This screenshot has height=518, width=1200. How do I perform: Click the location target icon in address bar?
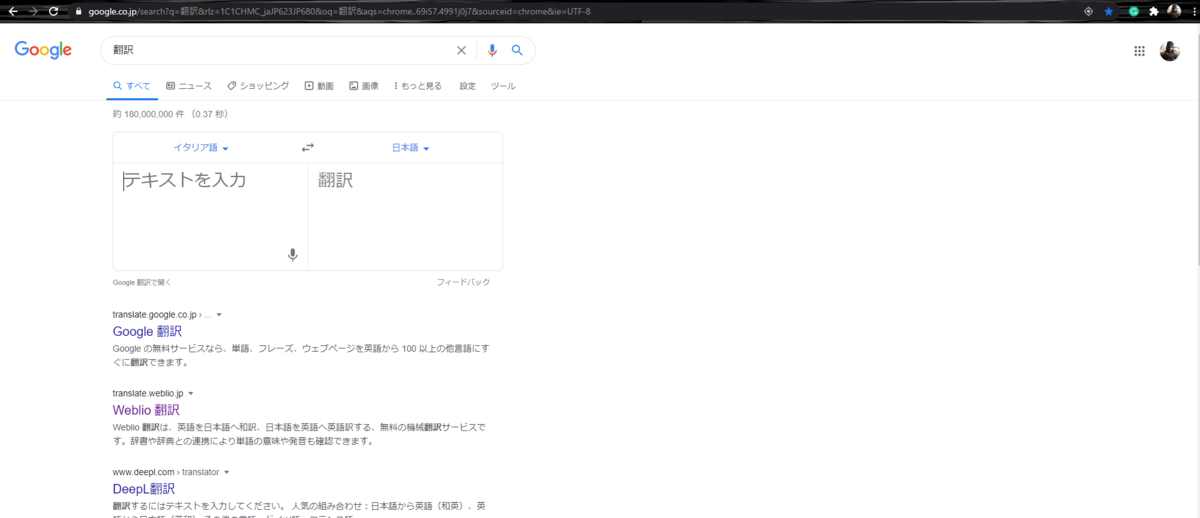(x=1089, y=11)
